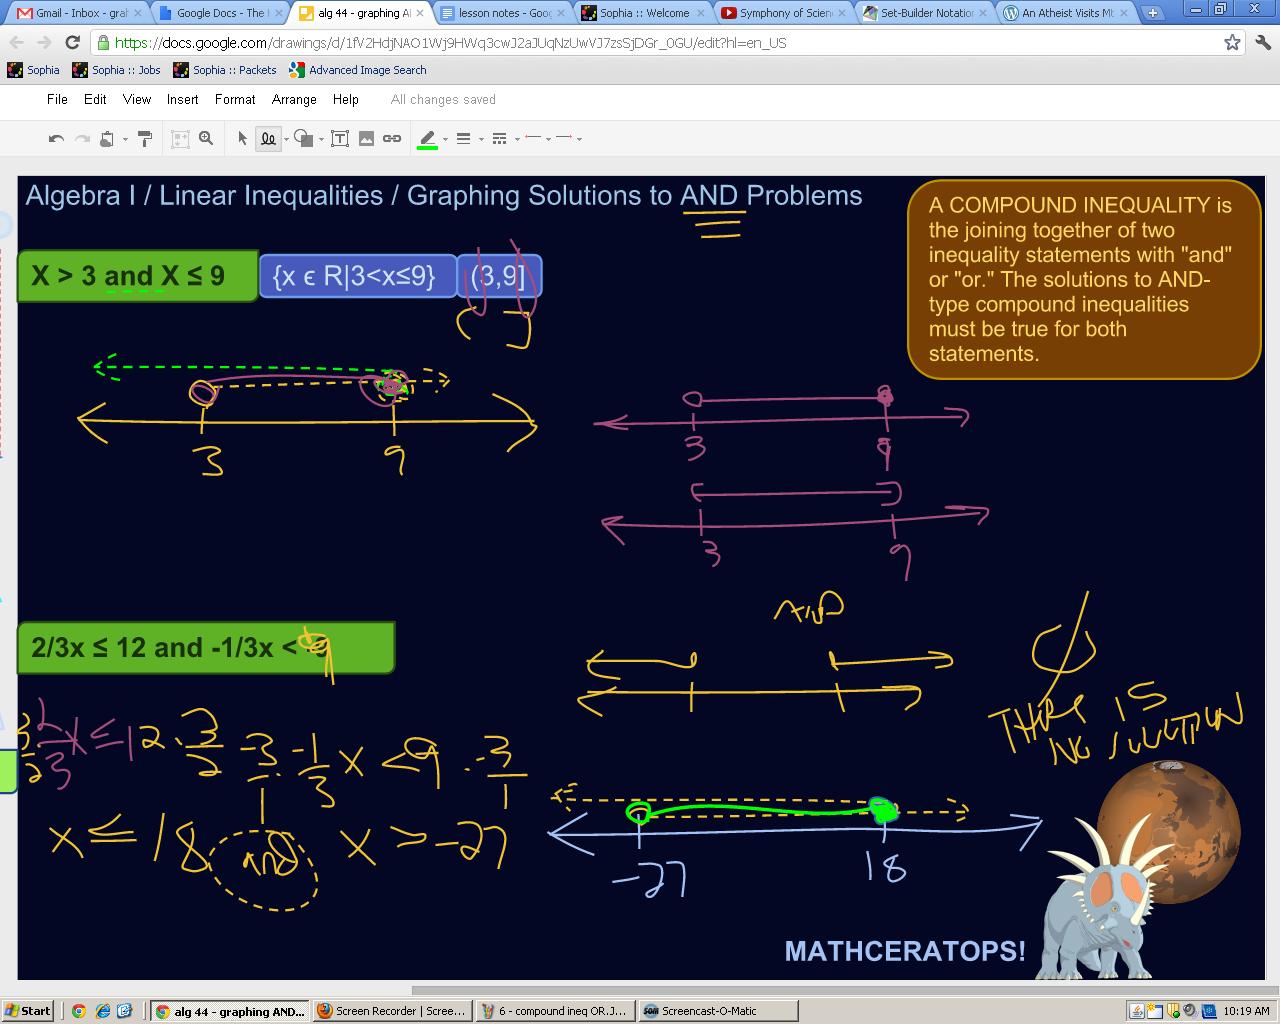Click the insert link icon

click(x=392, y=139)
